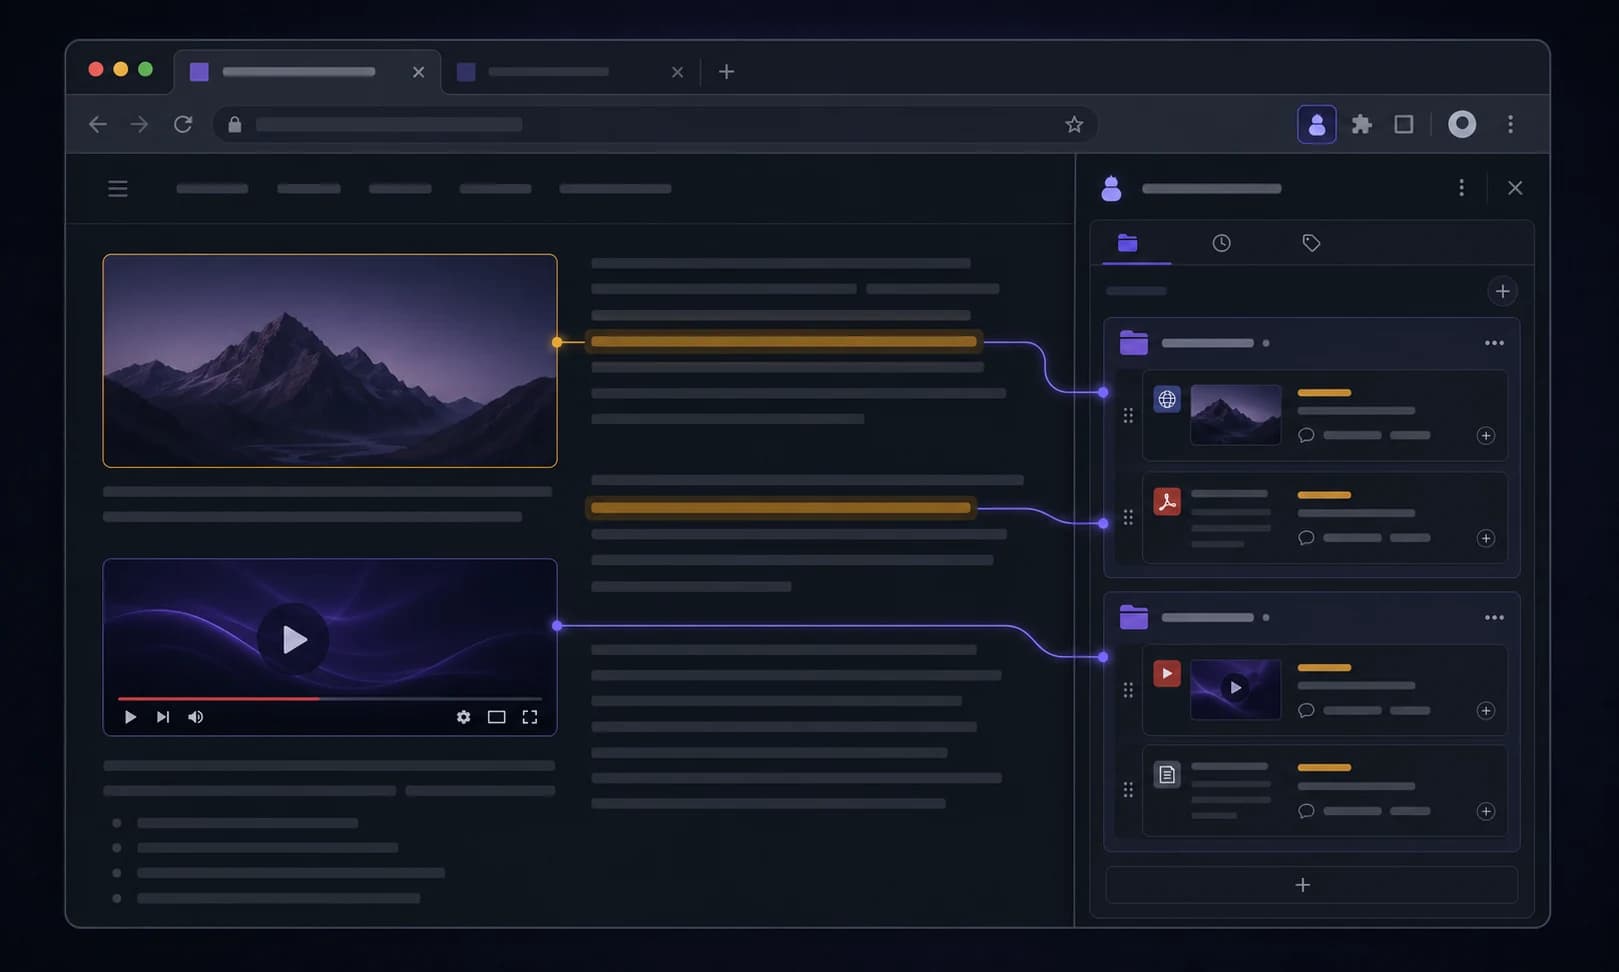Switch to the tag tab in side panel

[x=1311, y=243]
